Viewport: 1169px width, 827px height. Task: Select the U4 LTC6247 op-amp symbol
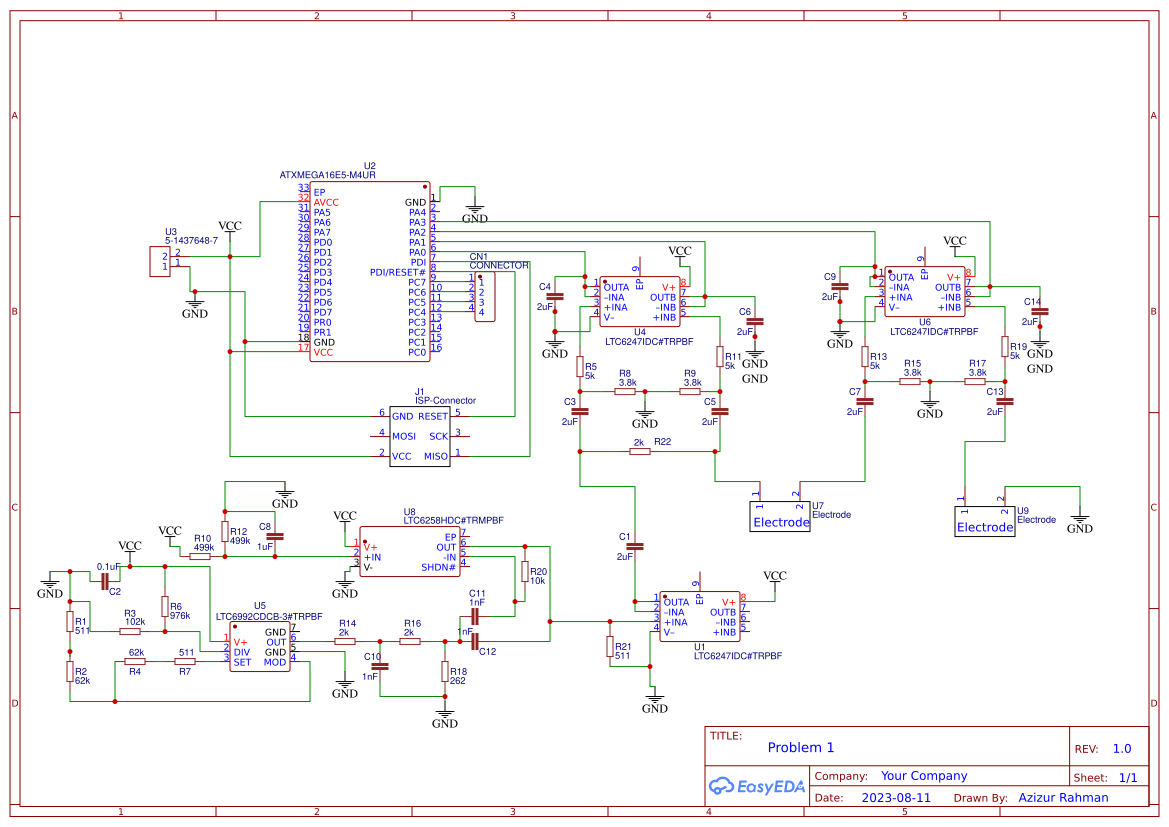640,300
